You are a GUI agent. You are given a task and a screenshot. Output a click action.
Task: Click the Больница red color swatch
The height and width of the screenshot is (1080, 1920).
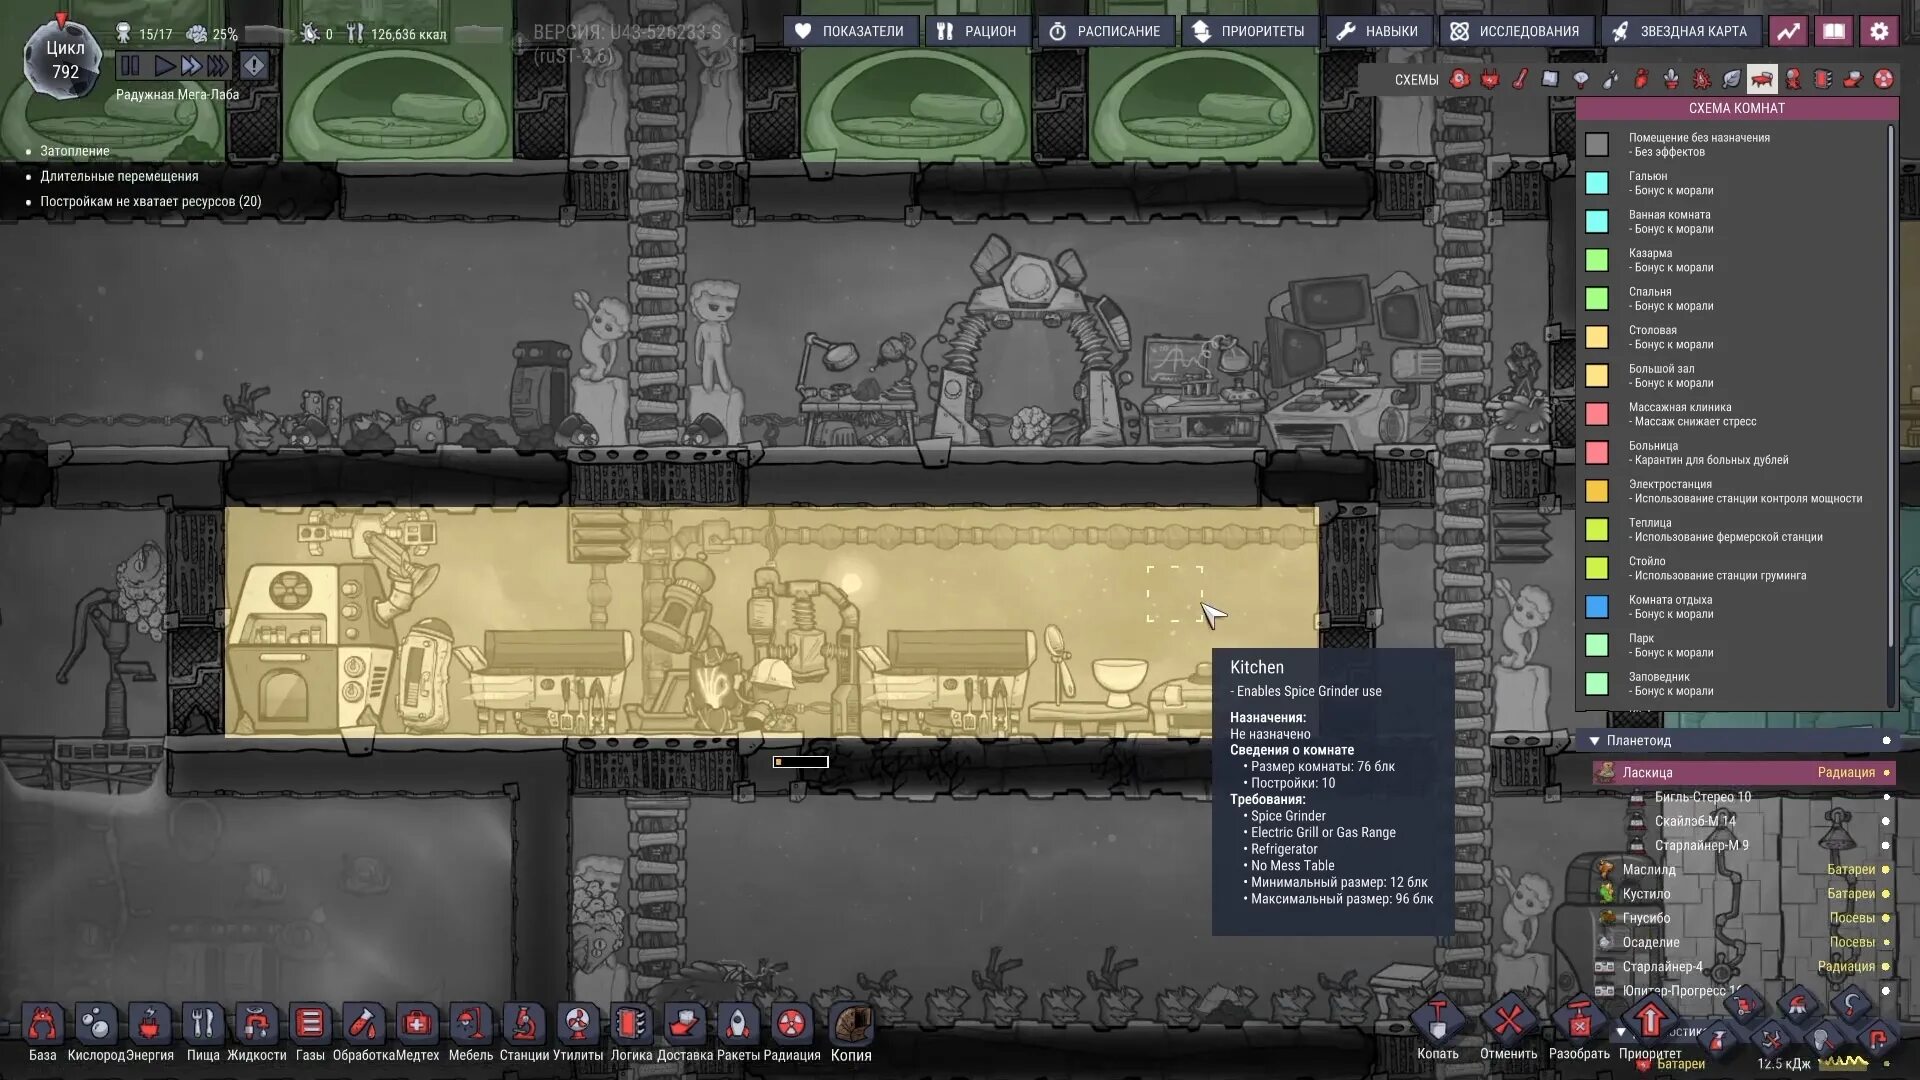pos(1597,453)
